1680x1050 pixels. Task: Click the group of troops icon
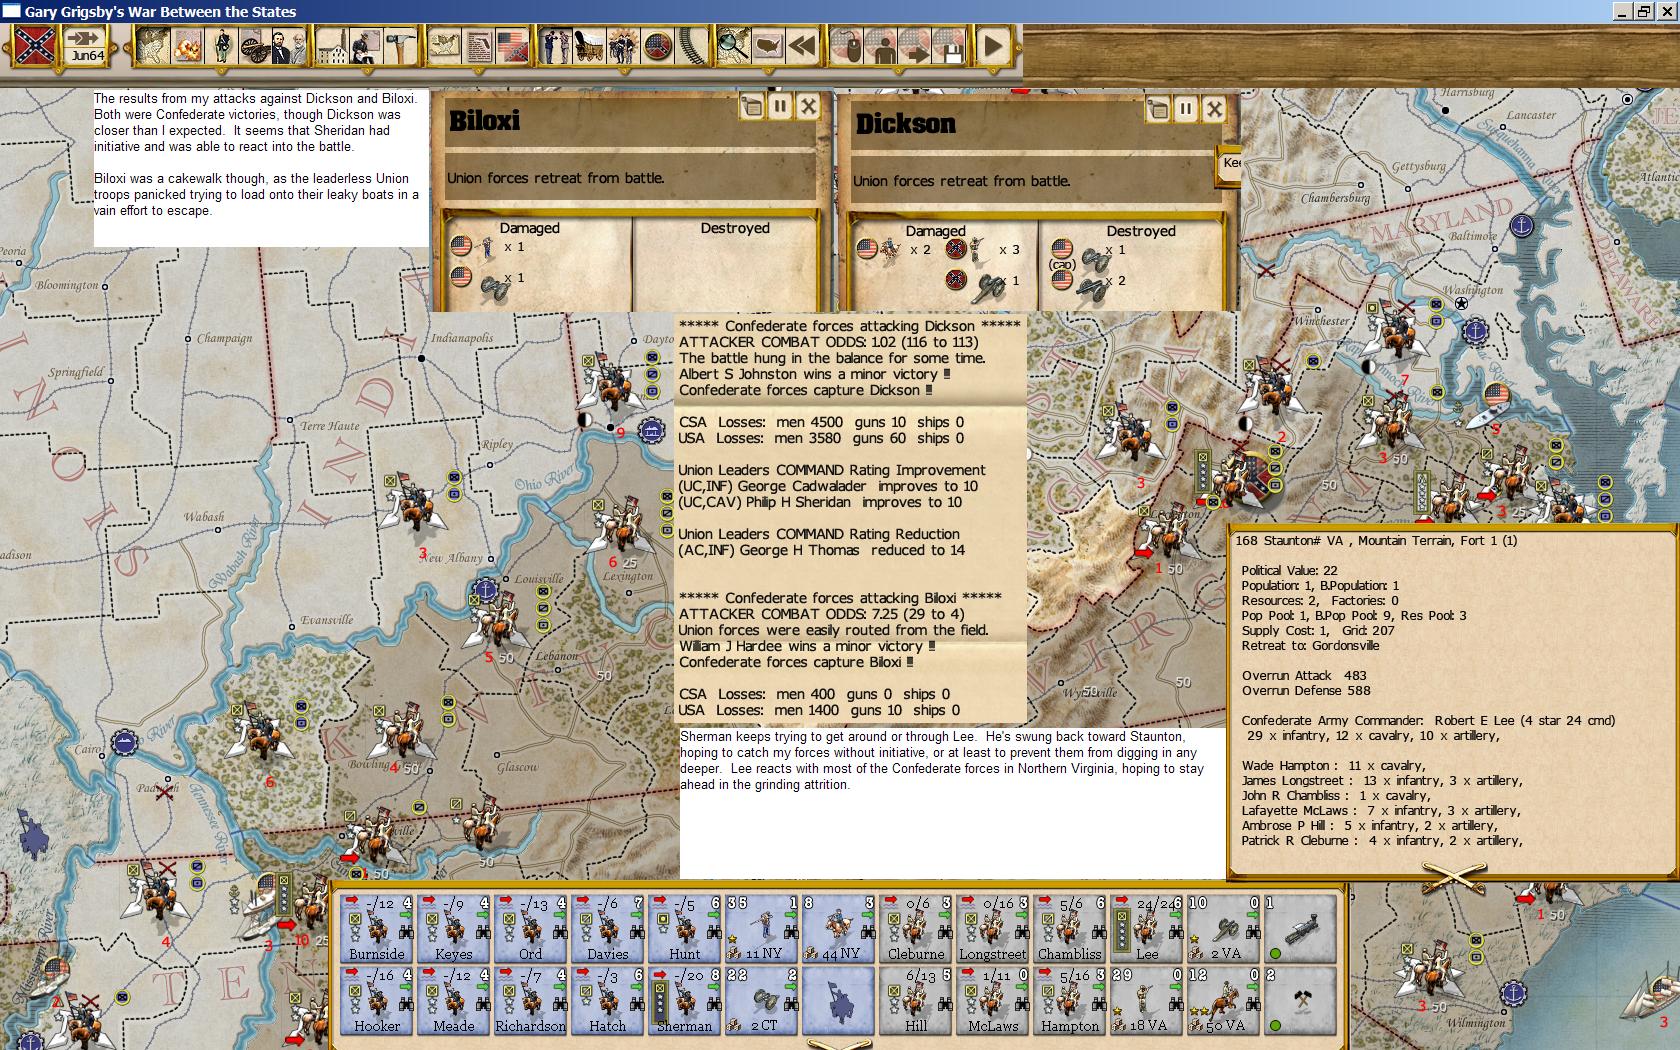(623, 46)
